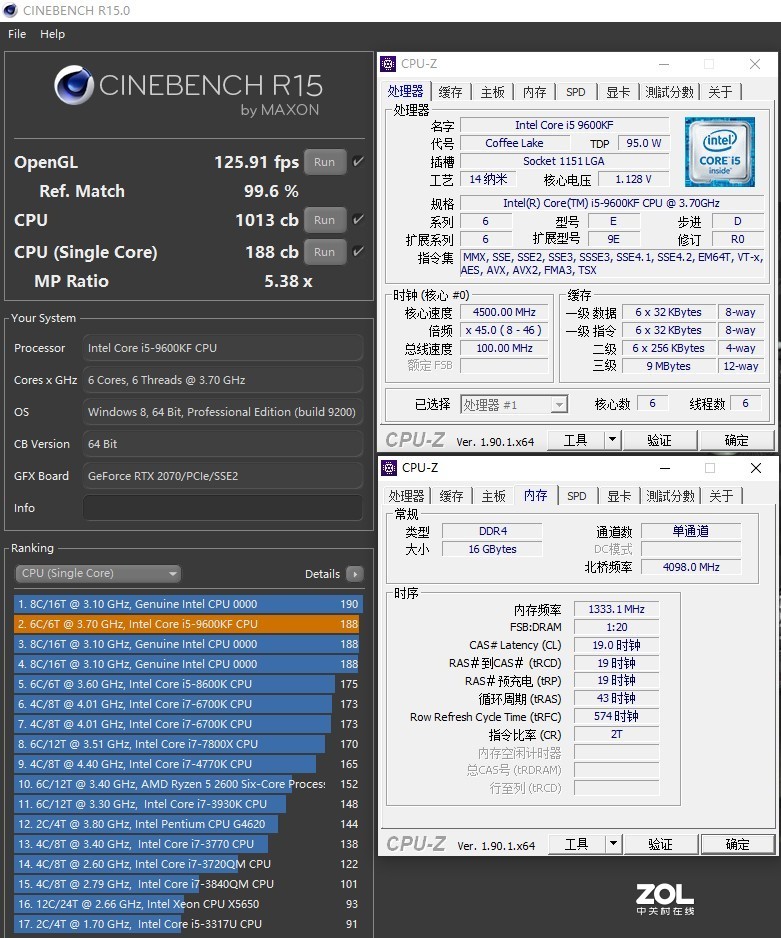Select 主板 tab in bottom CPU-Z window
Image resolution: width=781 pixels, height=938 pixels.
494,496
